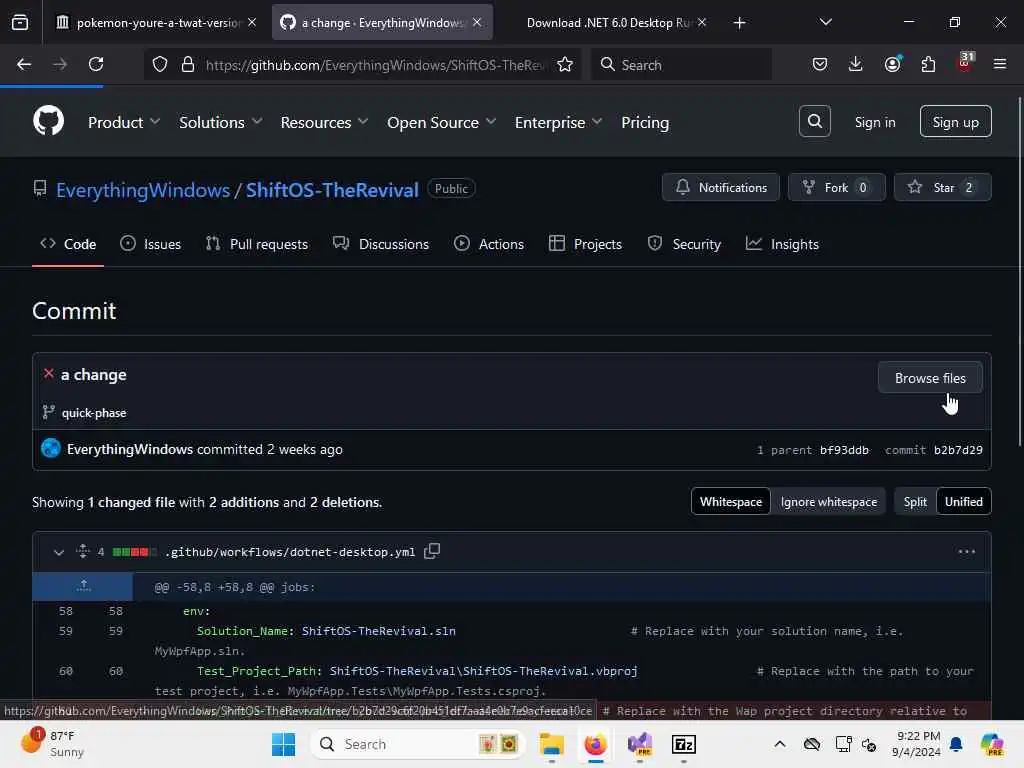The height and width of the screenshot is (768, 1024).
Task: Reload the page with refresh icon
Action: (x=96, y=64)
